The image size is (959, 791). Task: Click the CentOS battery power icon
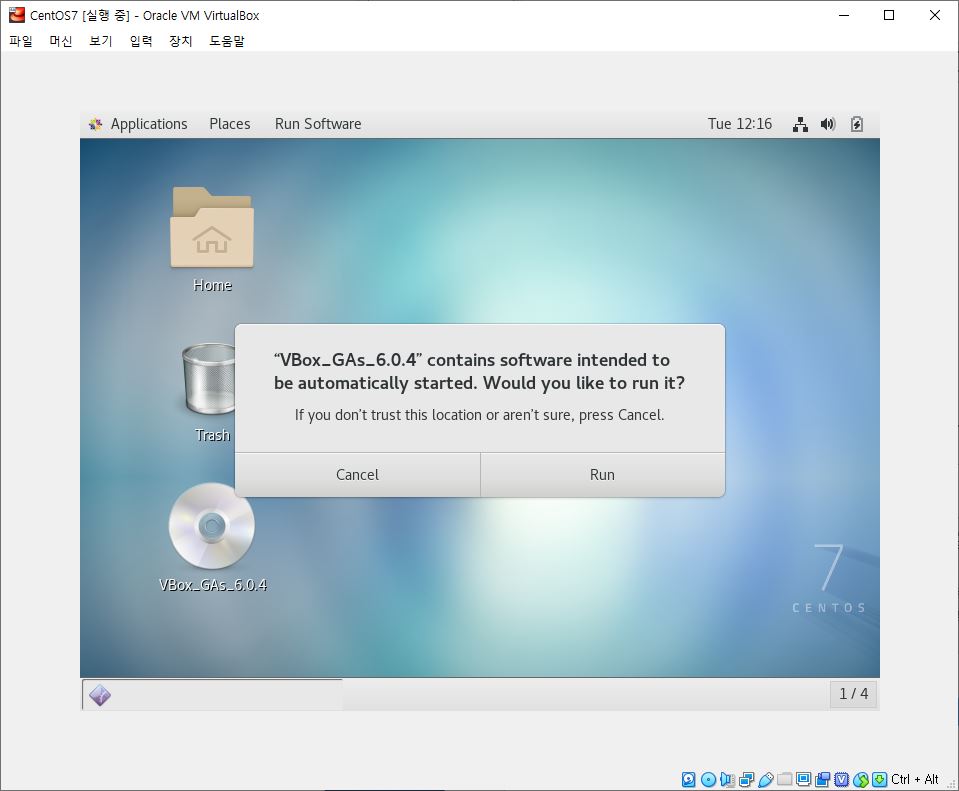pyautogui.click(x=857, y=124)
